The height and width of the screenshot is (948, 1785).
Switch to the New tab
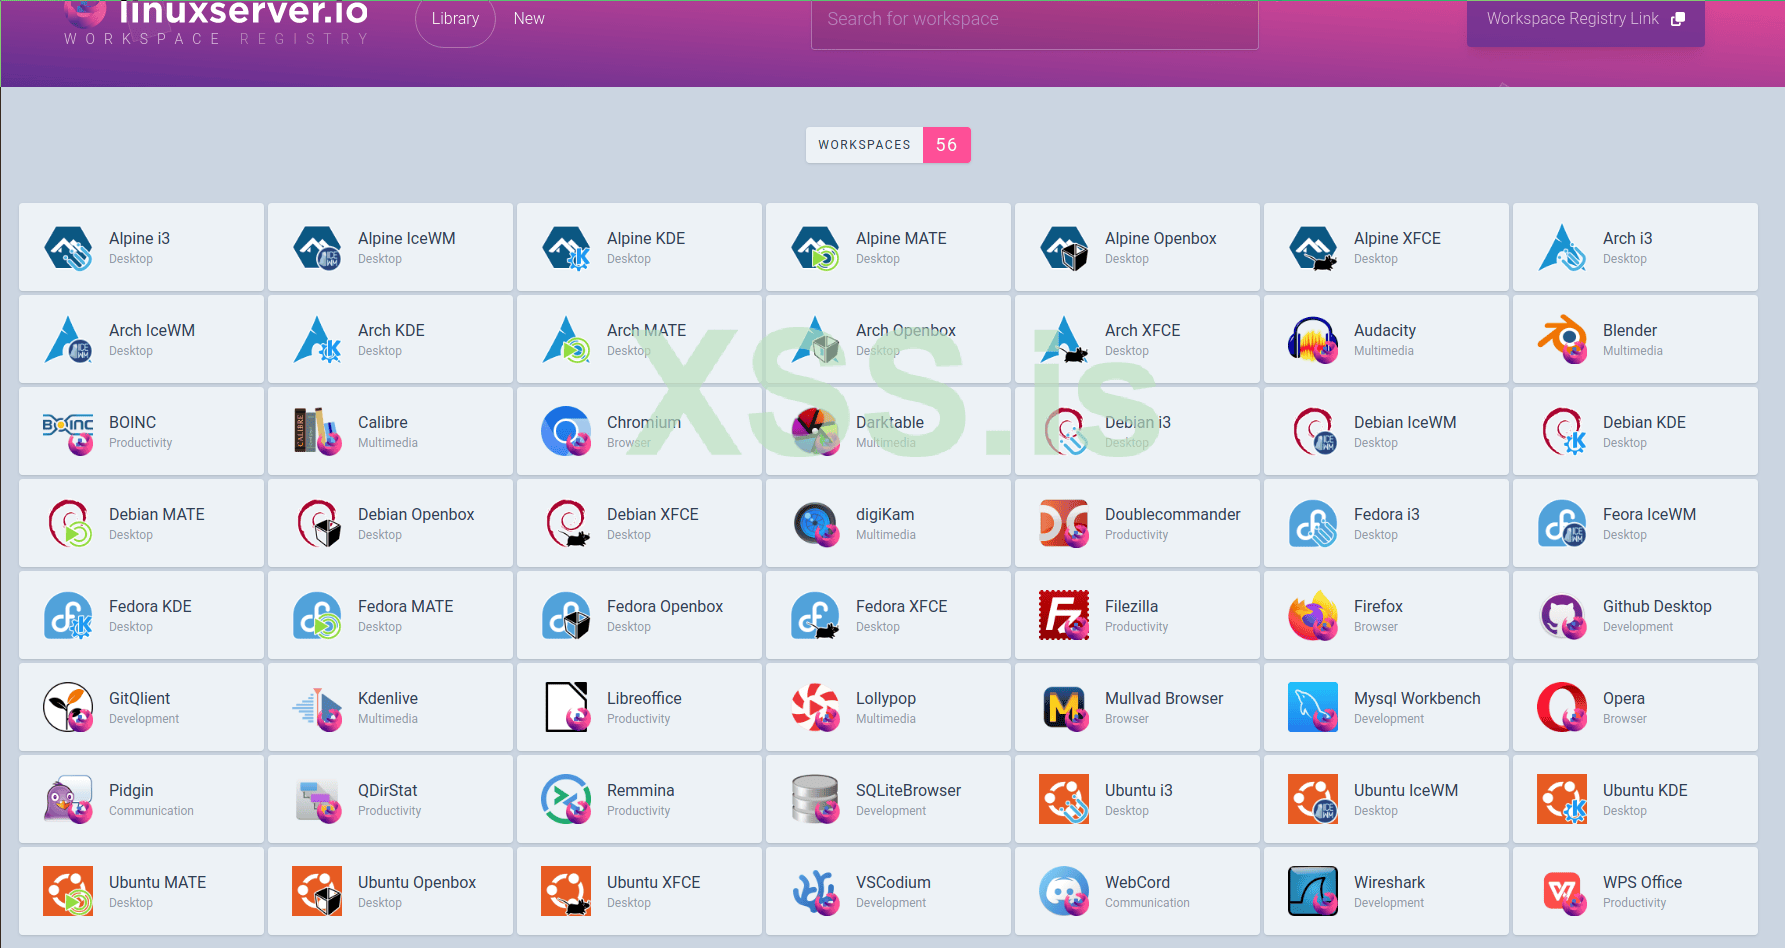point(529,19)
